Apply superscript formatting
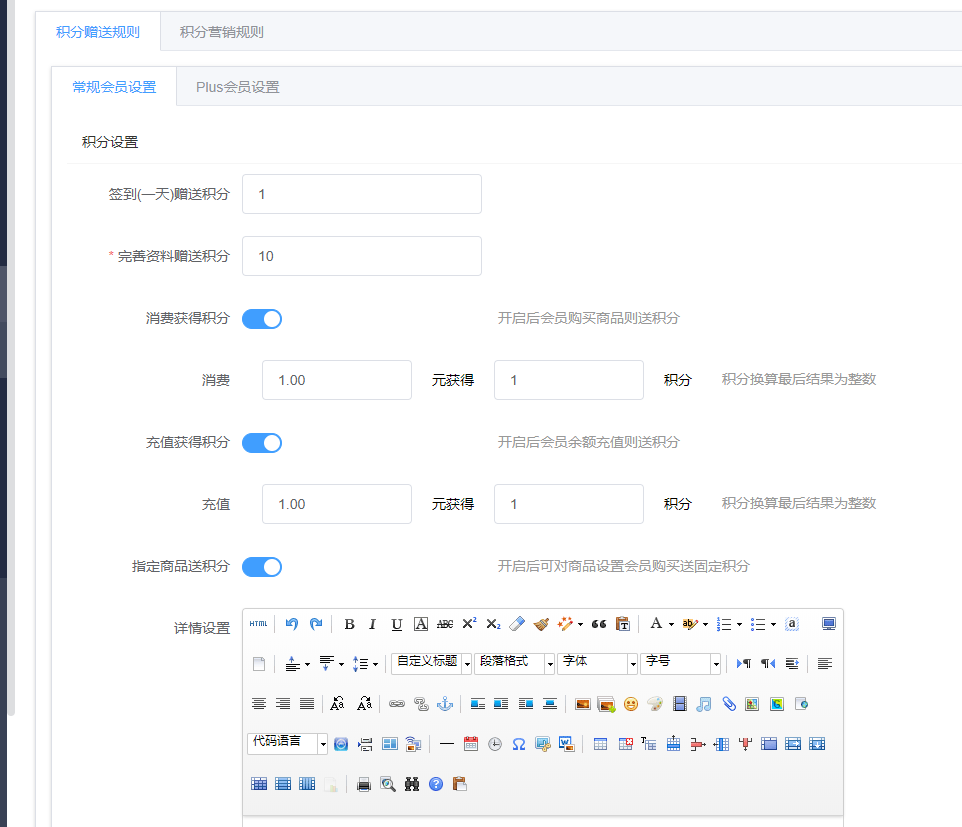The image size is (962, 827). [469, 624]
